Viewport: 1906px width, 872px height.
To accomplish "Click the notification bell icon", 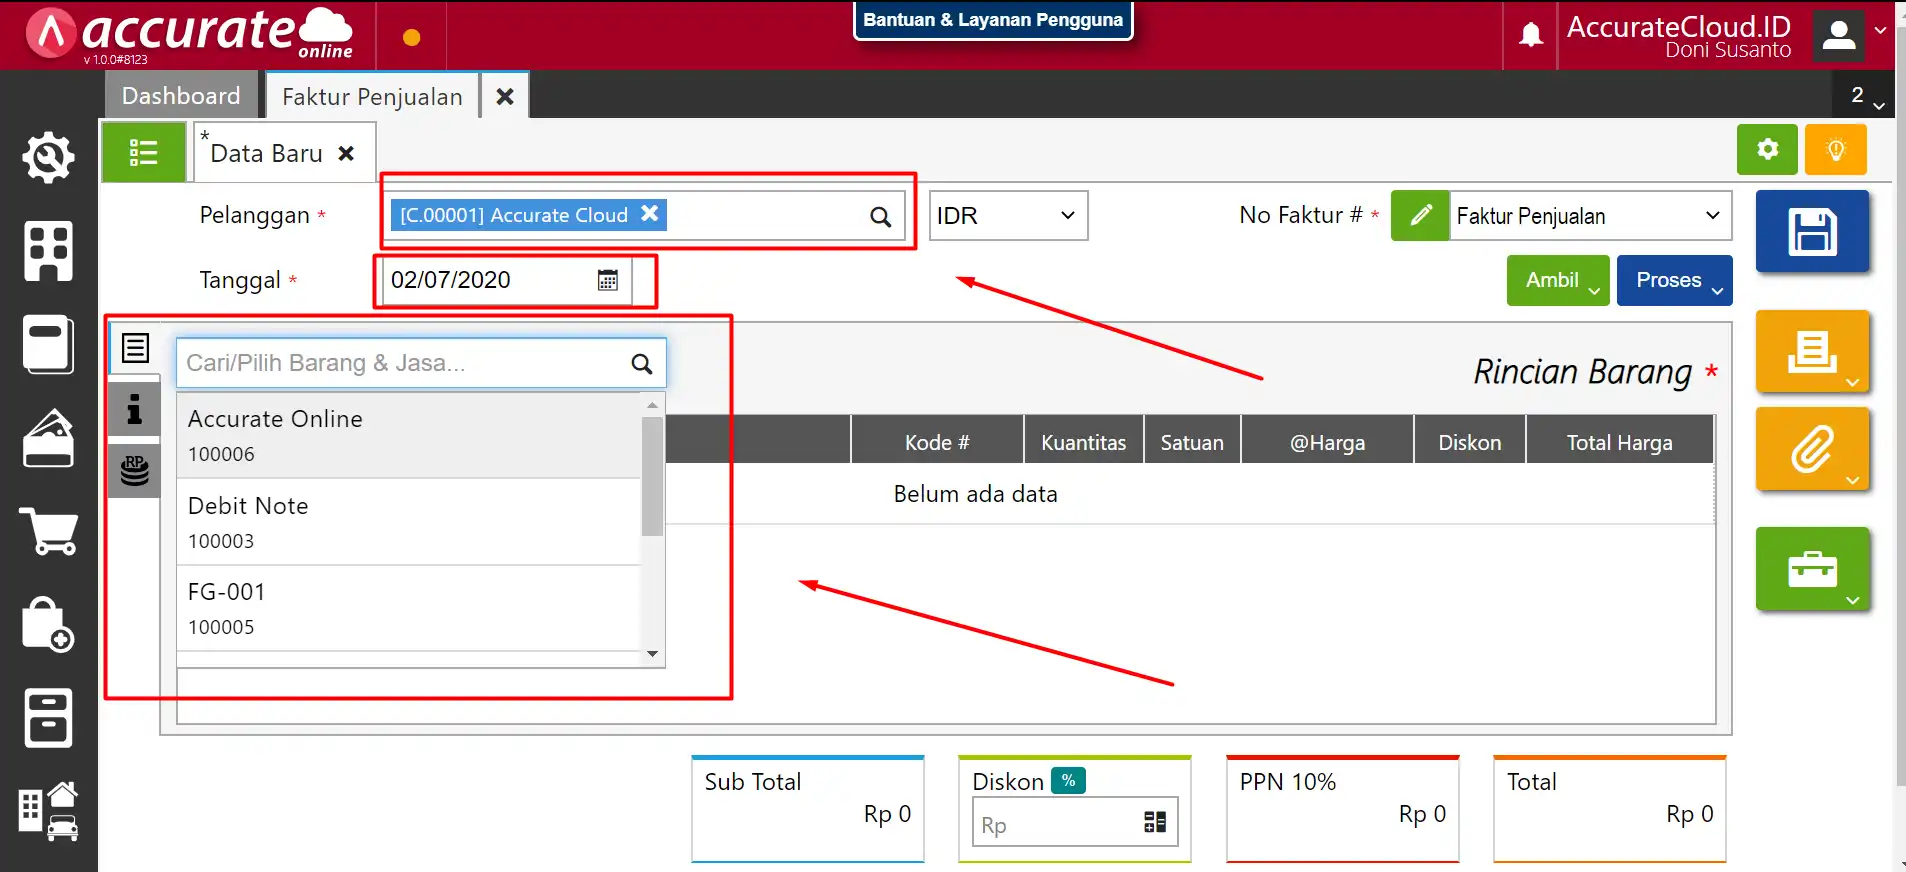I will click(x=1531, y=35).
